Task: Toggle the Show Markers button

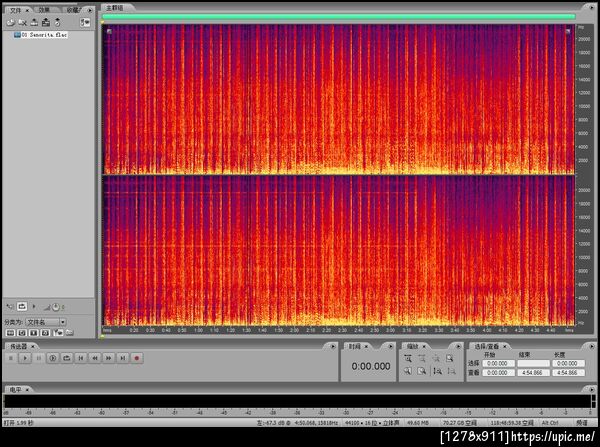Action: (58, 333)
